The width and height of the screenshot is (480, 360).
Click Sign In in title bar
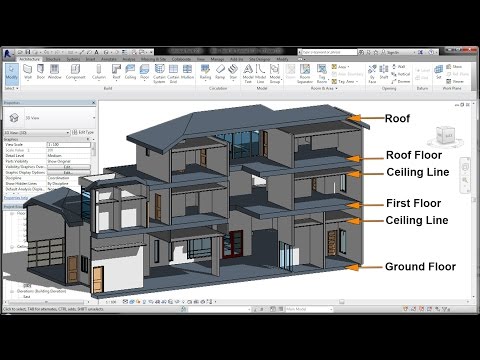390,52
